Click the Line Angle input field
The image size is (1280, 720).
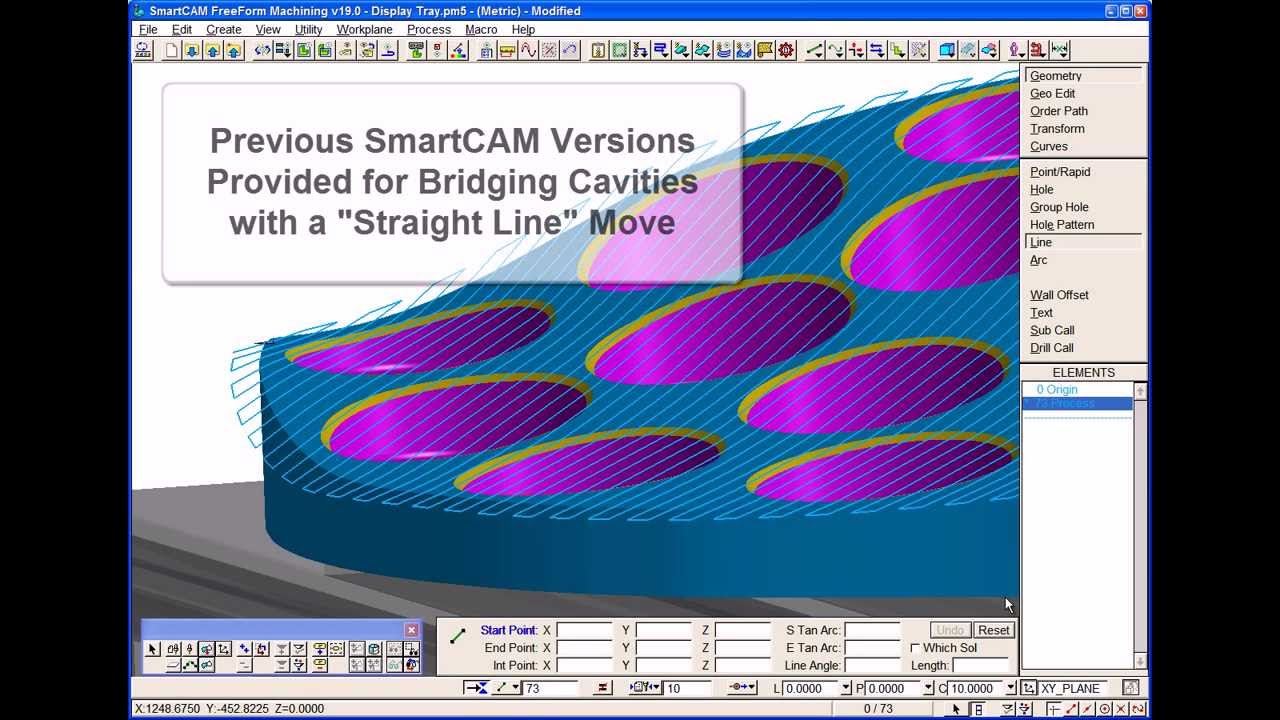click(872, 665)
